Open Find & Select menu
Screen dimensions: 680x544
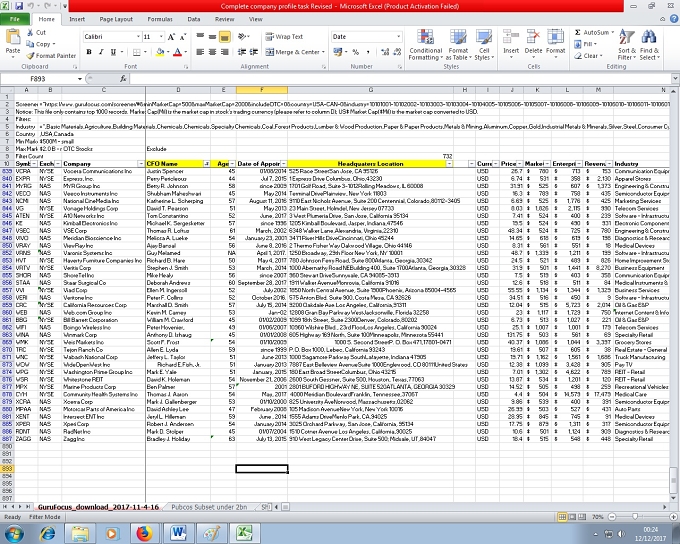coord(649,45)
